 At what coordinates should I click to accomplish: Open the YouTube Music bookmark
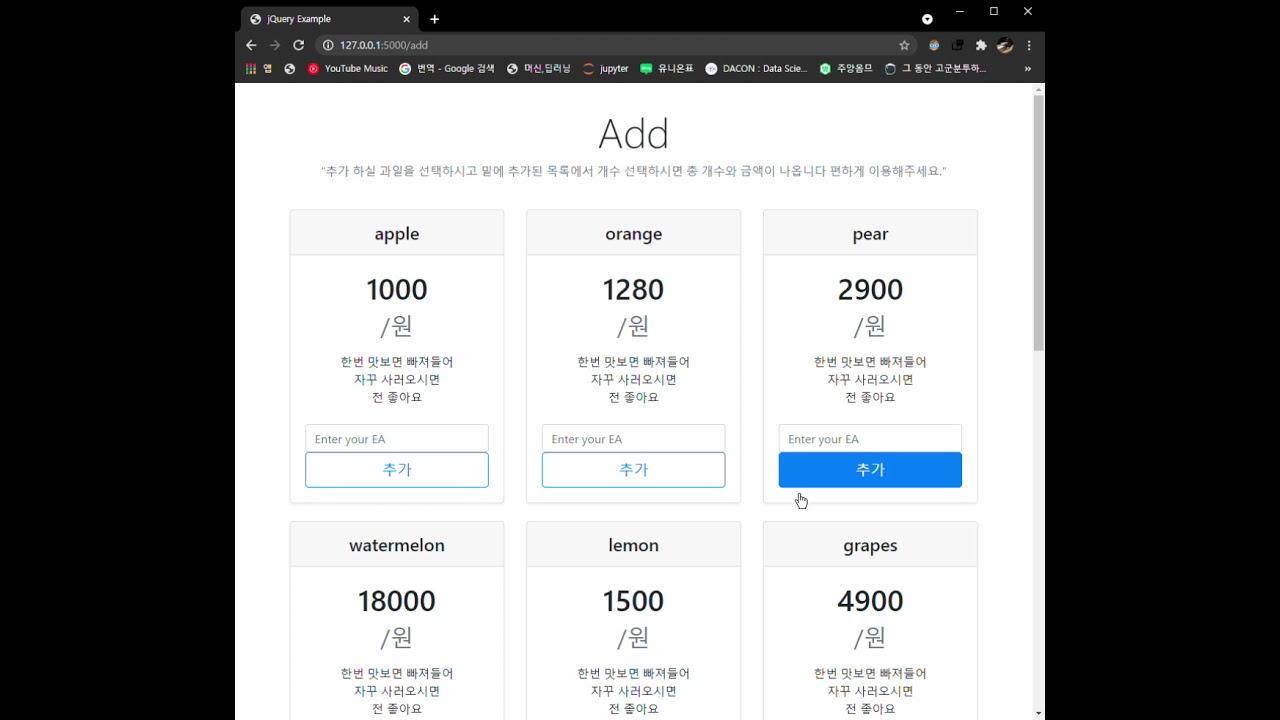coord(347,69)
